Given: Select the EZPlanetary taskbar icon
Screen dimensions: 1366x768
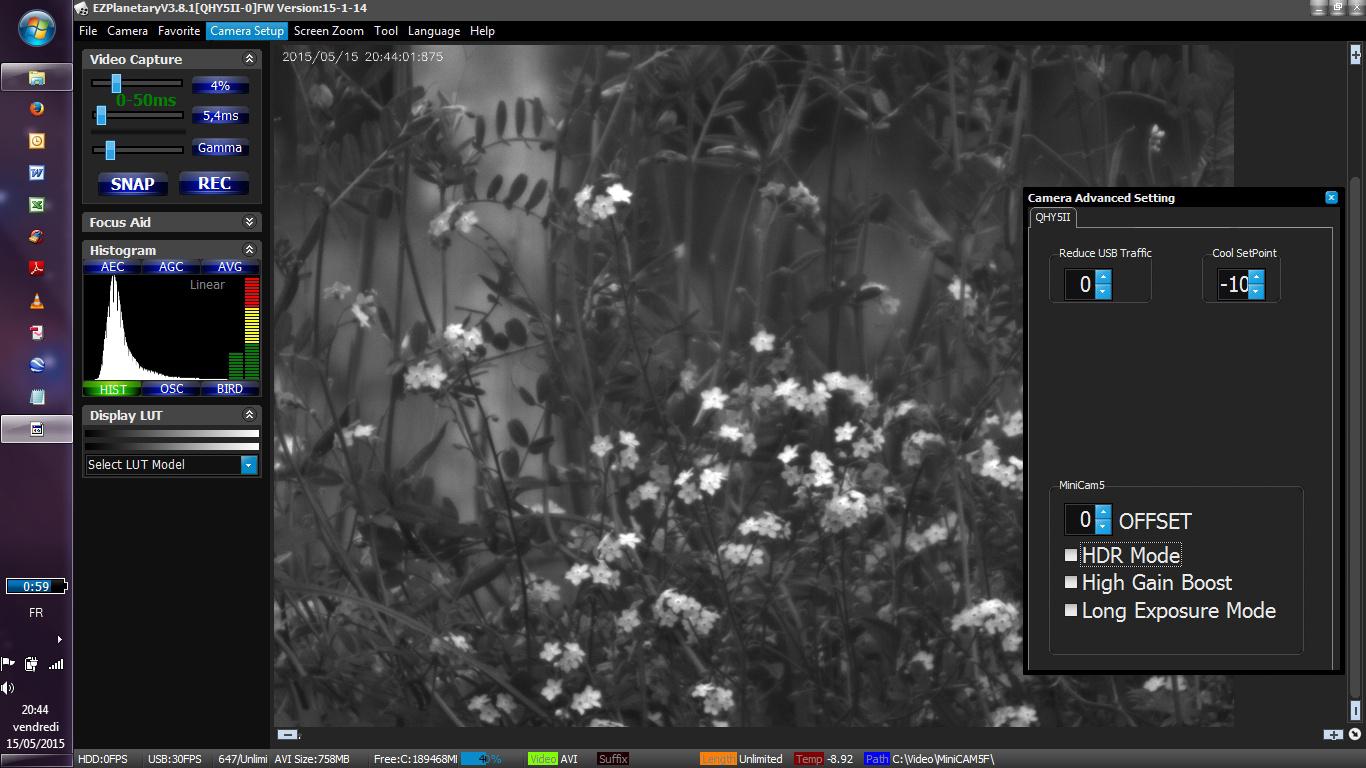Looking at the screenshot, I should [x=36, y=429].
